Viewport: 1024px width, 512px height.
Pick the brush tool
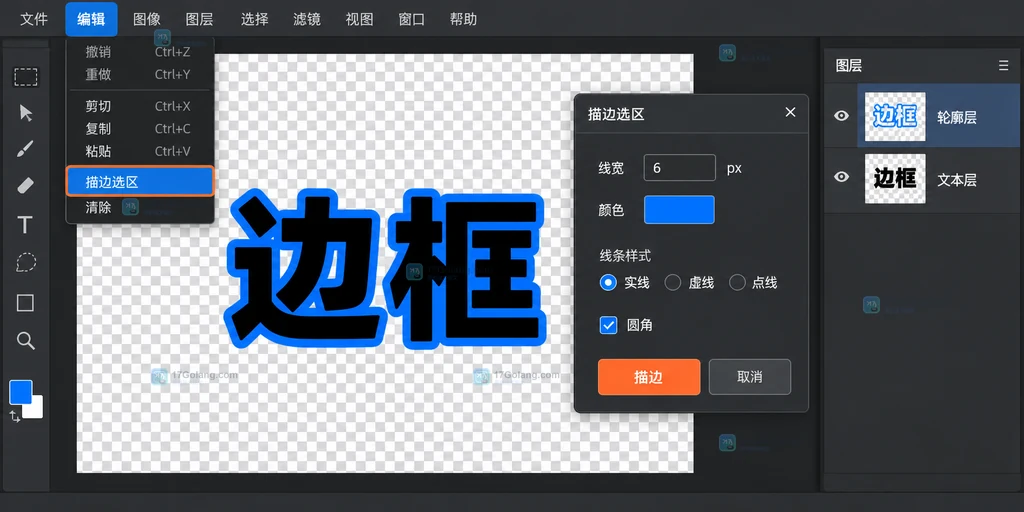tap(25, 149)
